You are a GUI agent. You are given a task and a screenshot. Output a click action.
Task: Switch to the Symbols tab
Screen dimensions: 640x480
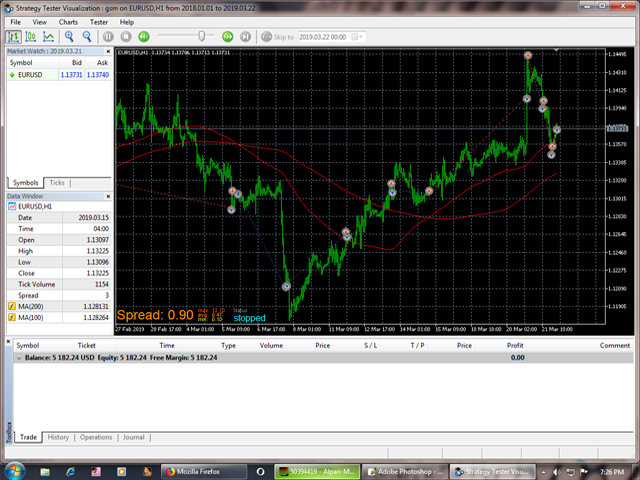25,183
